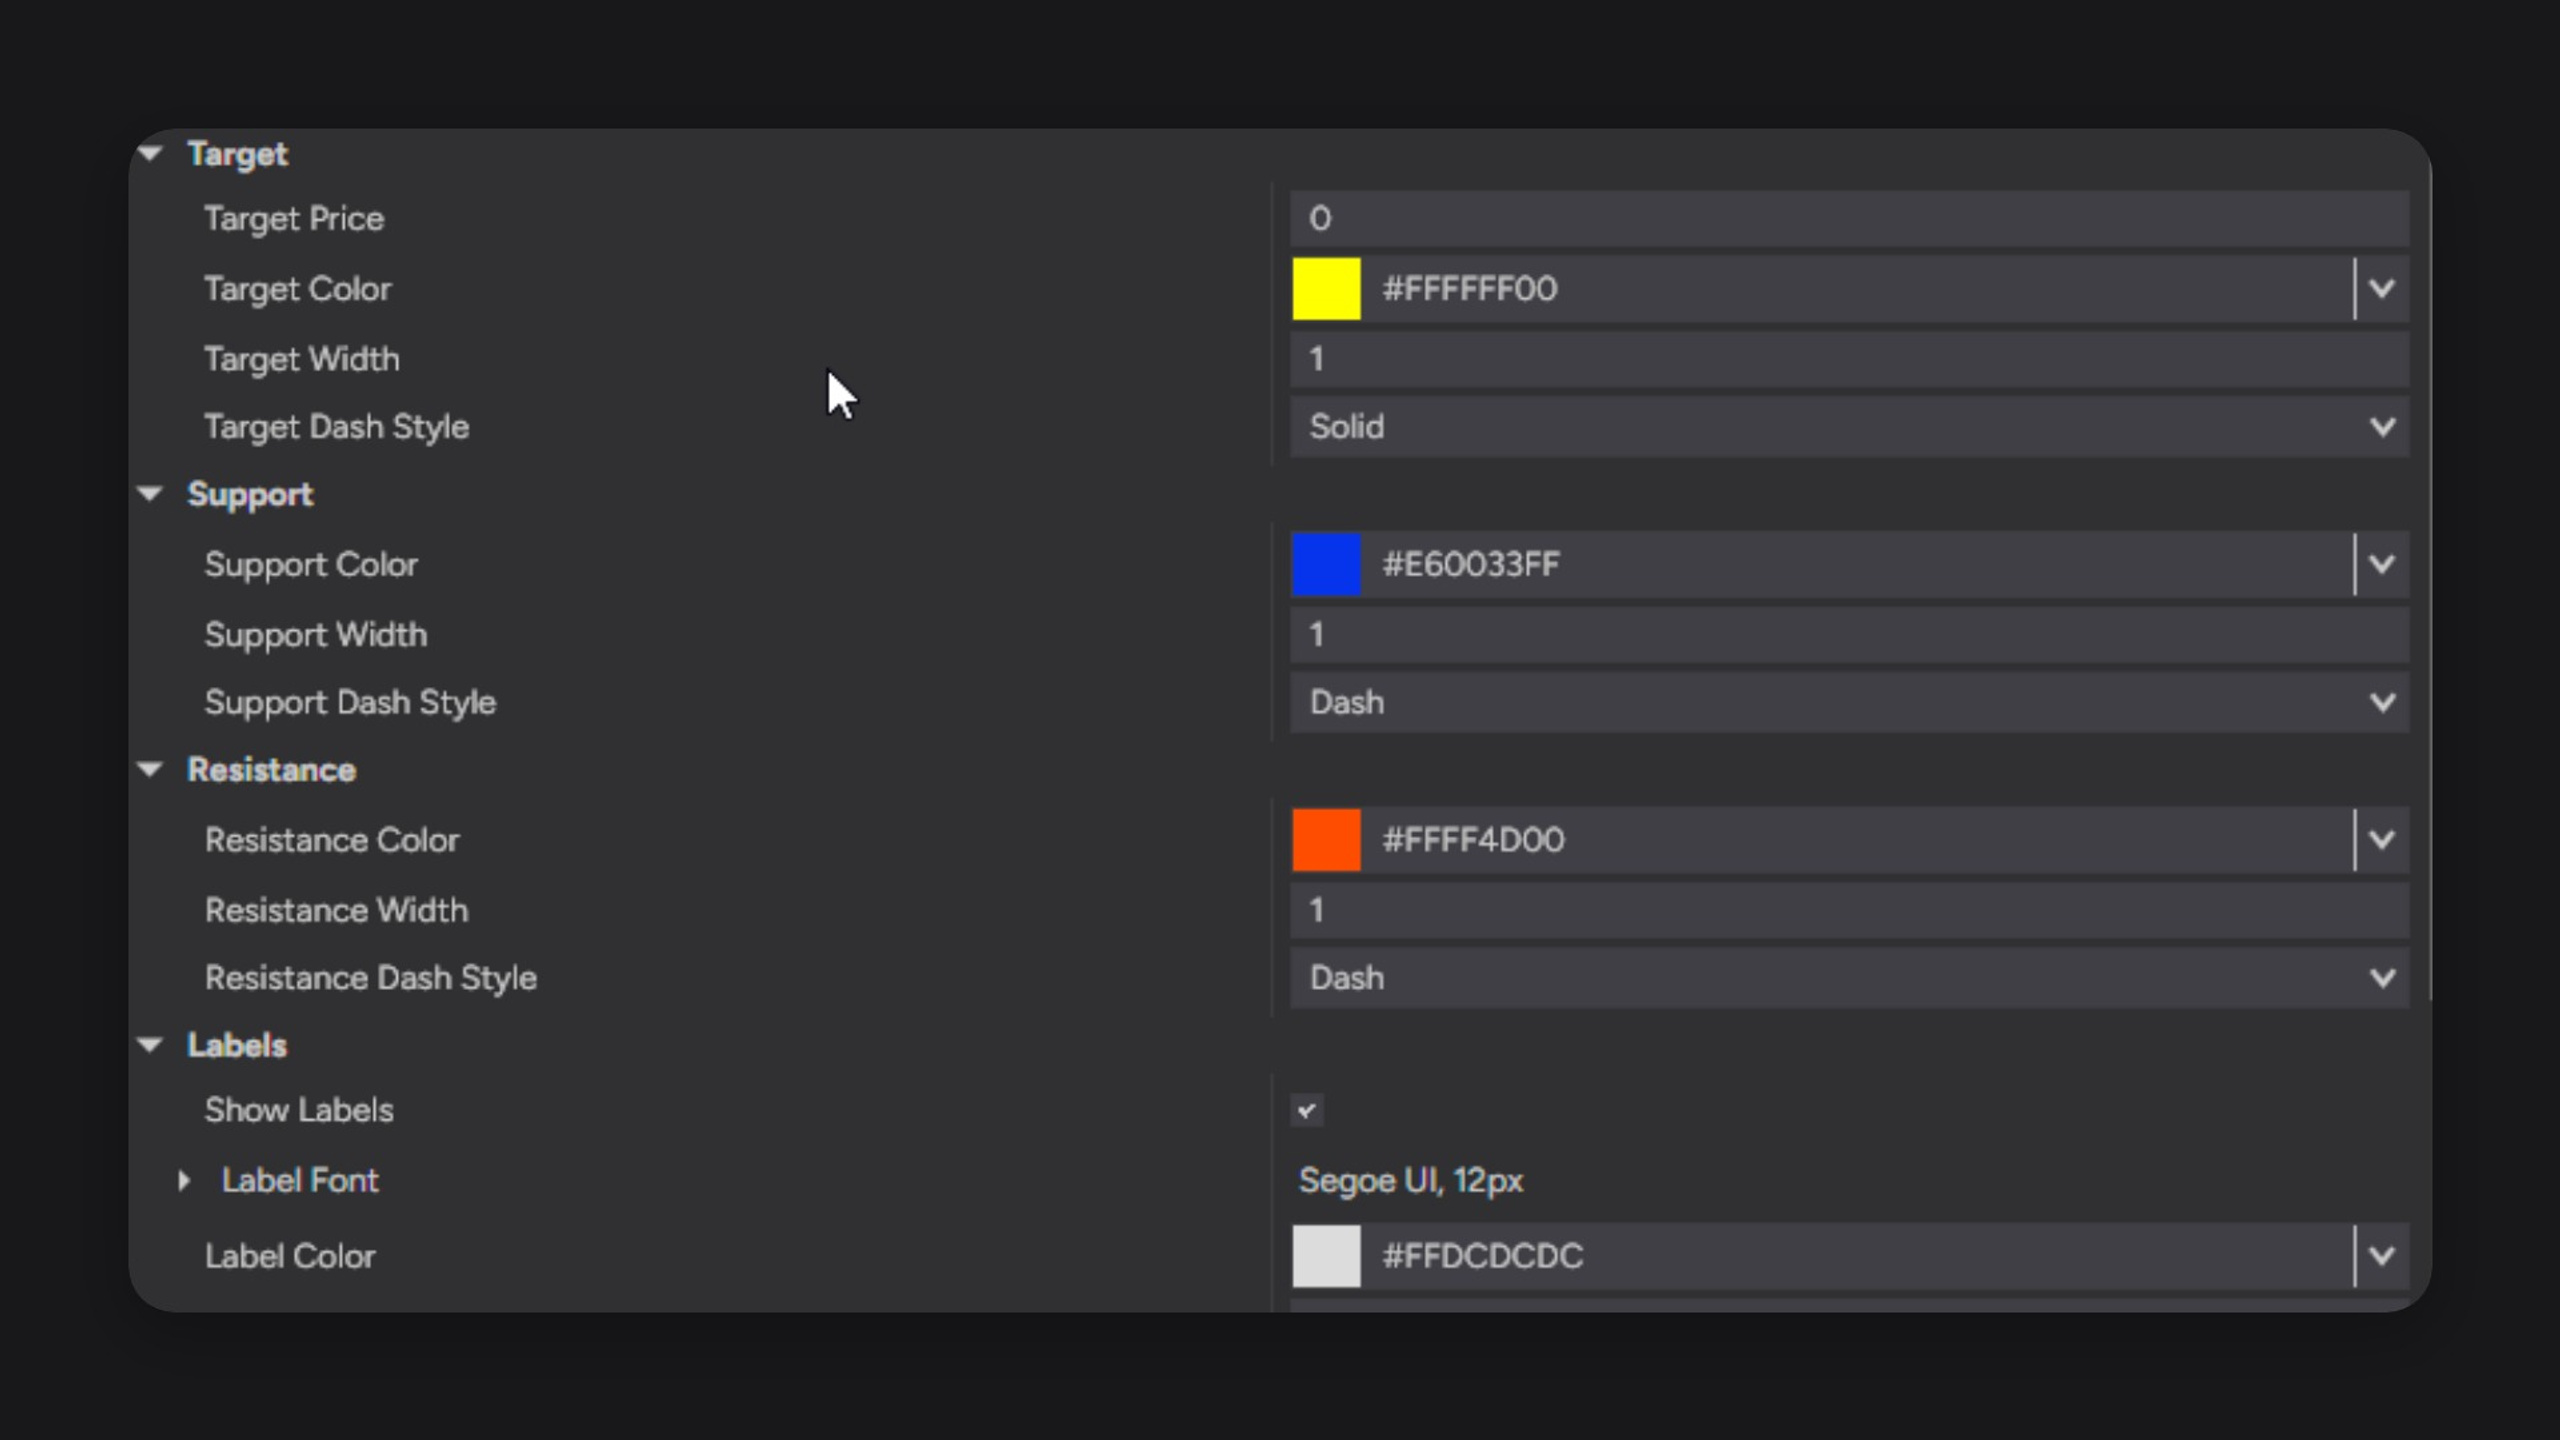The image size is (2560, 1440).
Task: Open the Label Color dropdown arrow
Action: click(x=2382, y=1256)
